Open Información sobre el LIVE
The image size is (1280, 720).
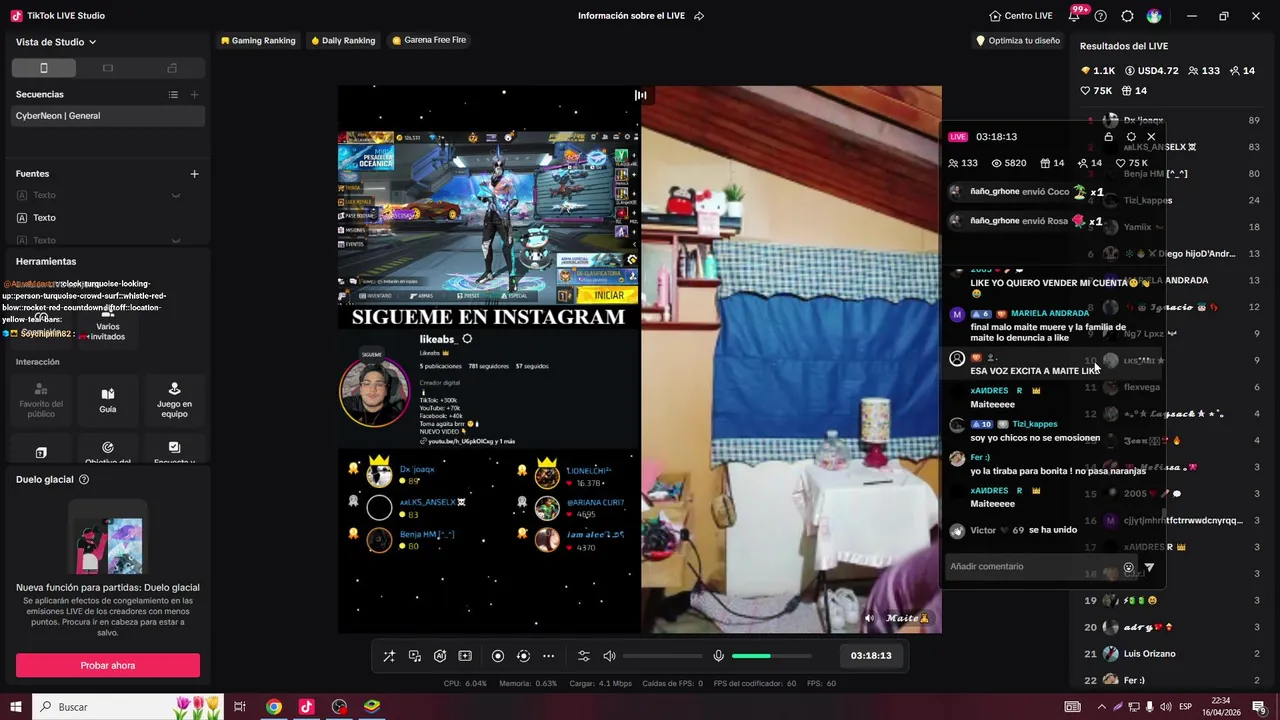click(633, 16)
